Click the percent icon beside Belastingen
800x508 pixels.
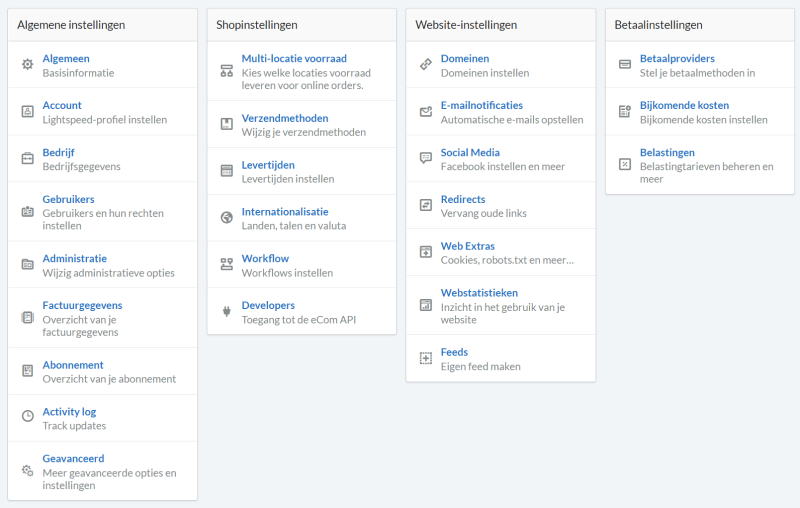625,164
